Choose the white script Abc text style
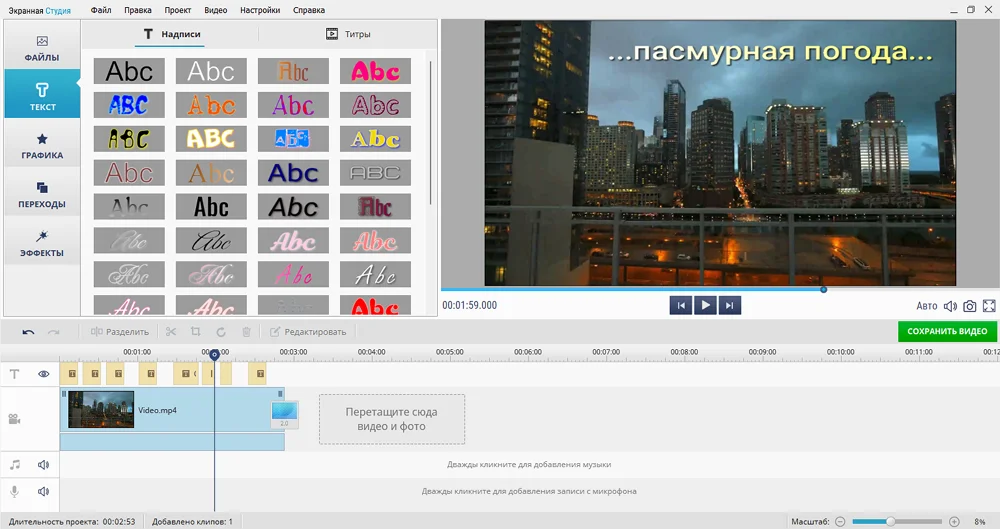This screenshot has height=529, width=1000. click(375, 274)
